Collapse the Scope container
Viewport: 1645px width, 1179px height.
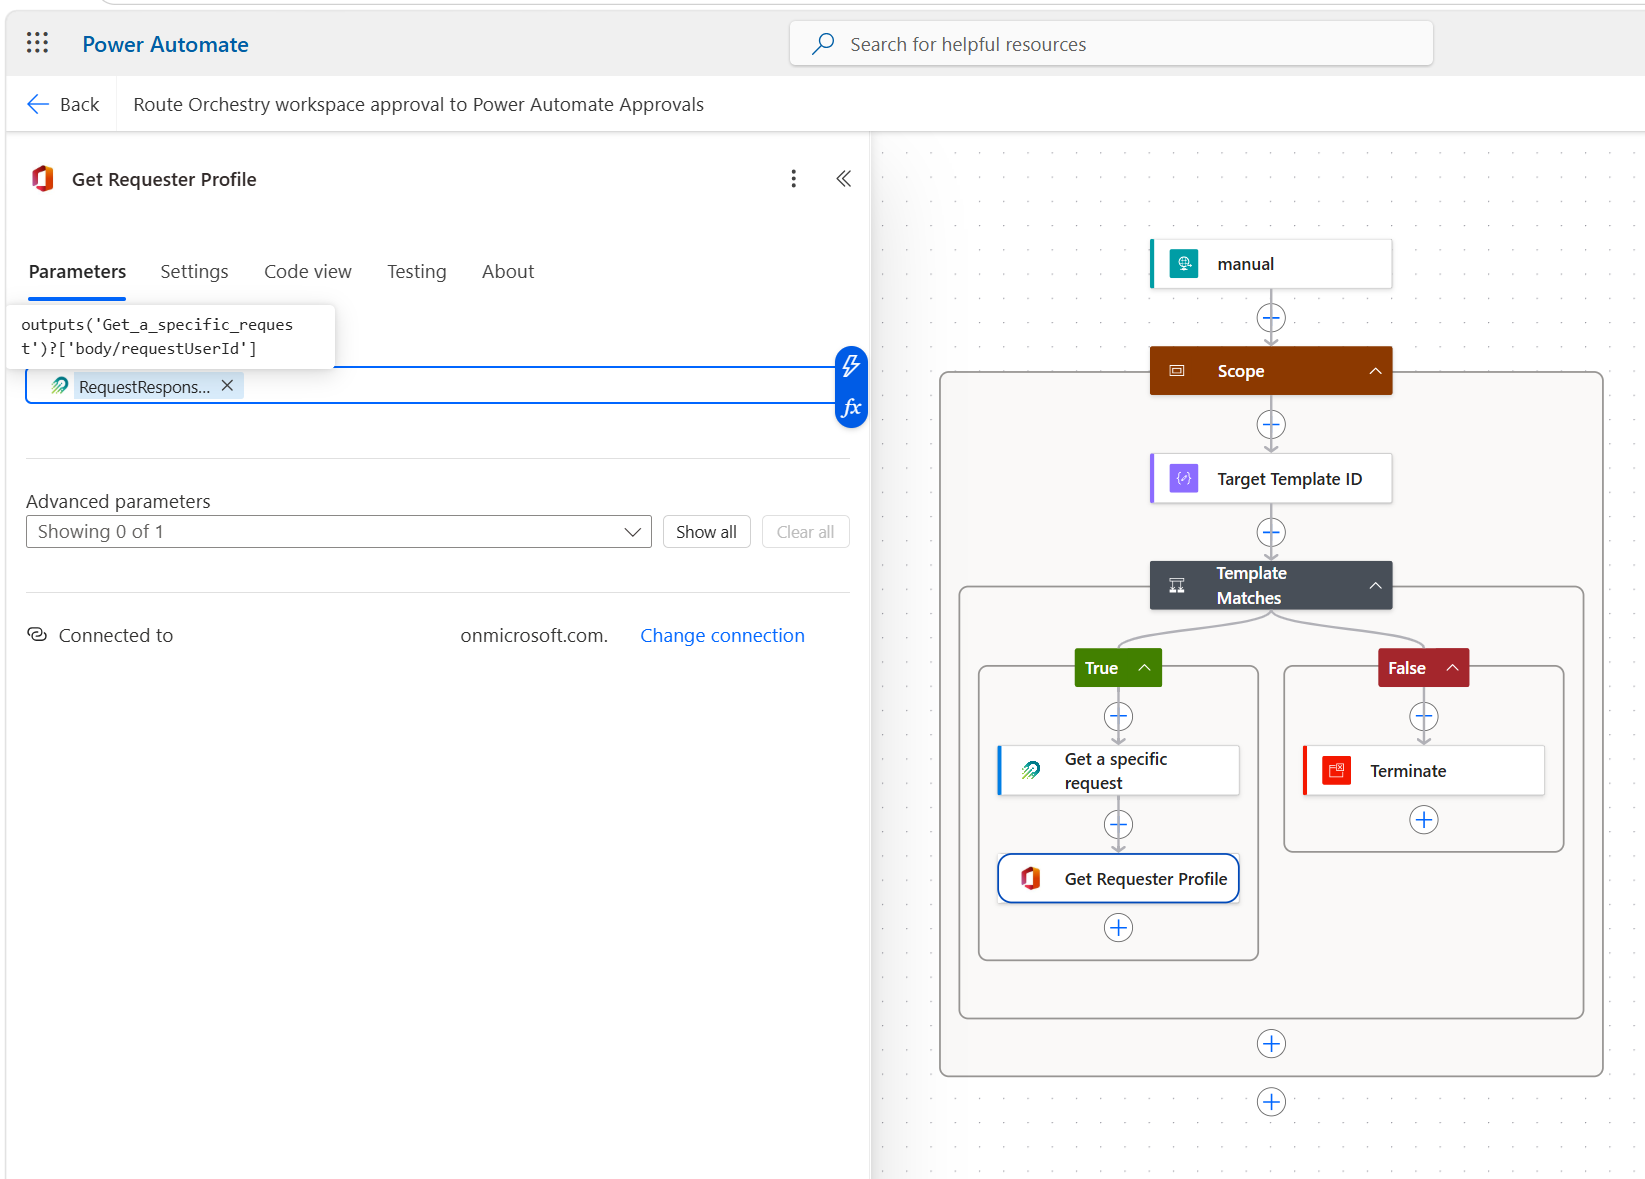(1375, 371)
